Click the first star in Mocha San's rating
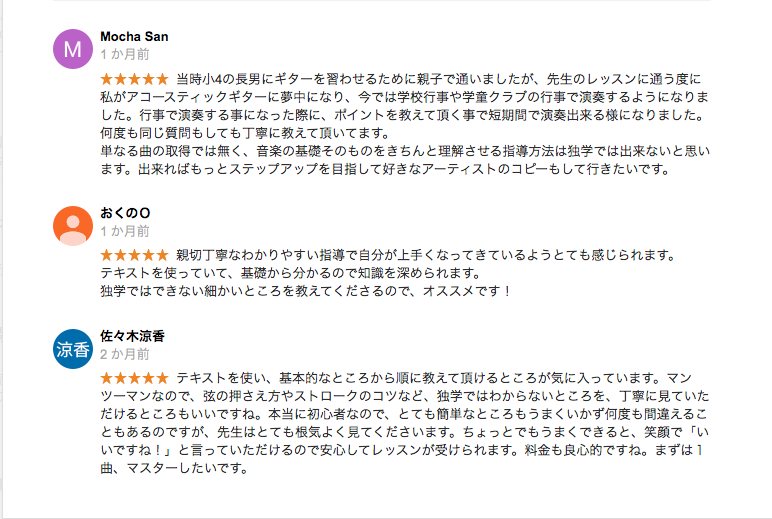Image resolution: width=772 pixels, height=519 pixels. click(107, 78)
